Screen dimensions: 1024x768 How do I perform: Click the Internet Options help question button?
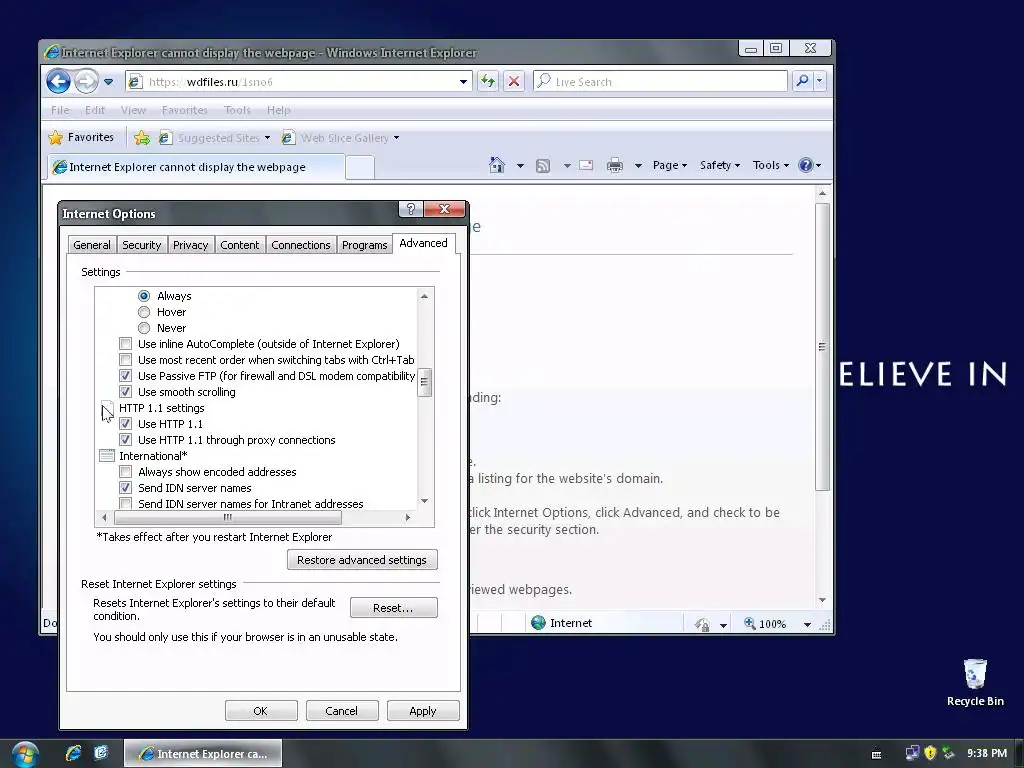pos(411,209)
